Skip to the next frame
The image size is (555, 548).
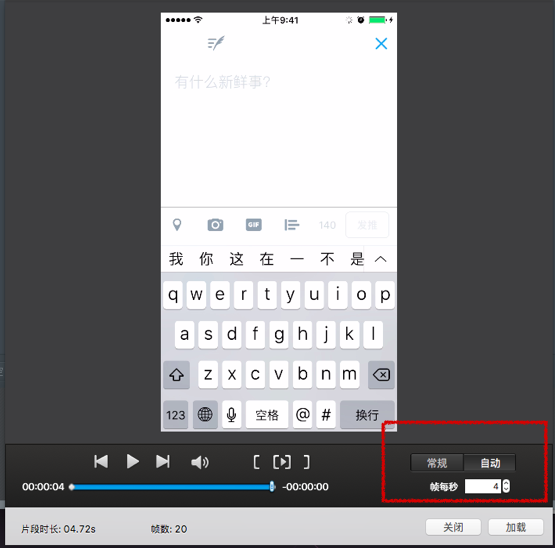(x=163, y=461)
